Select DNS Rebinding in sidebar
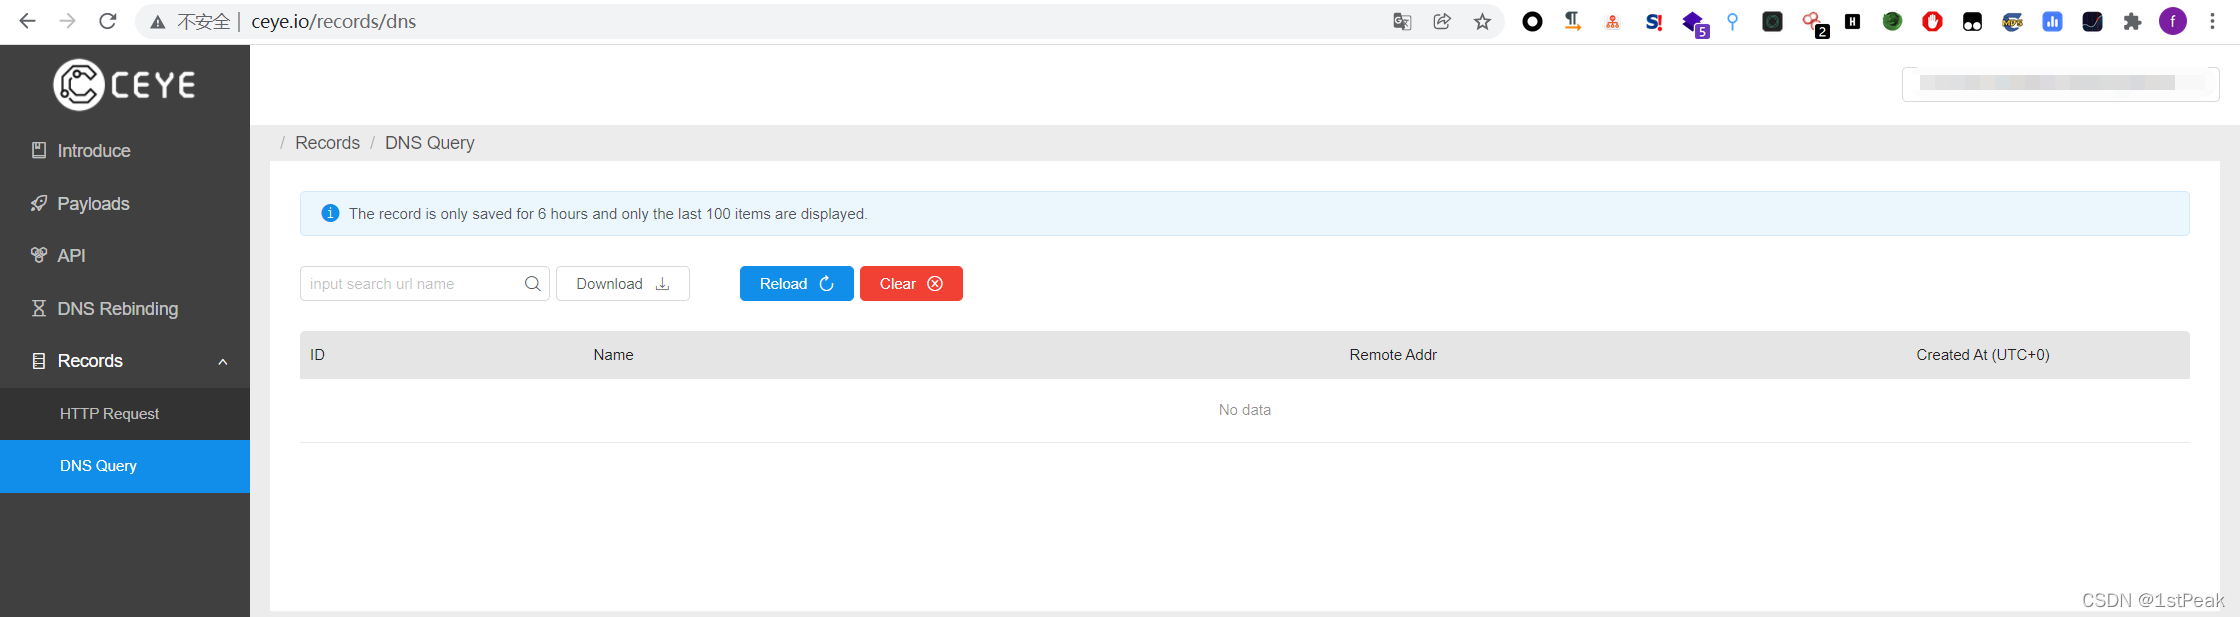2240x617 pixels. click(x=117, y=309)
